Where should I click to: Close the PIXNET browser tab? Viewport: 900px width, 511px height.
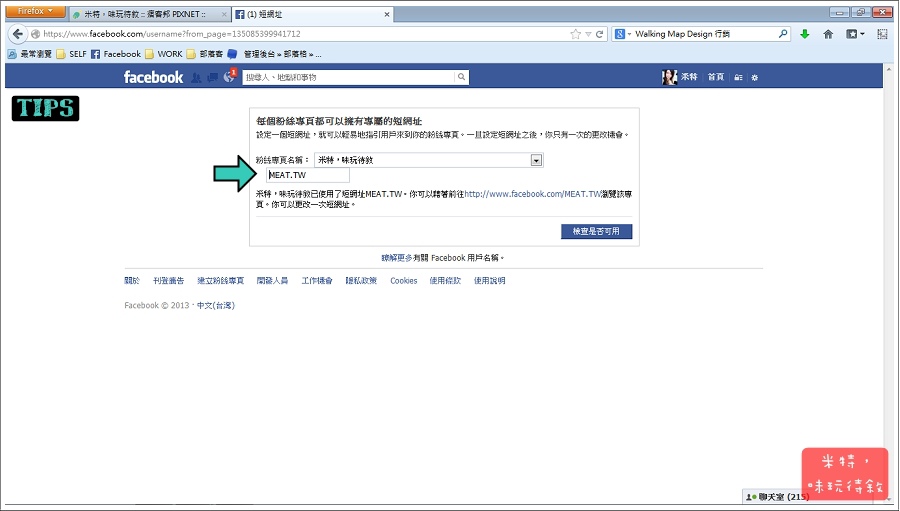[224, 14]
